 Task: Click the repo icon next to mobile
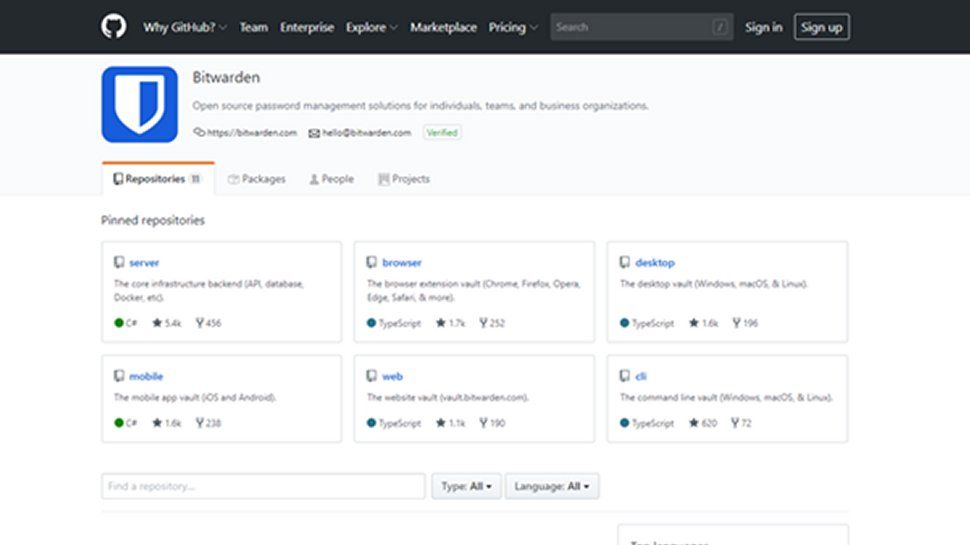[x=119, y=375]
